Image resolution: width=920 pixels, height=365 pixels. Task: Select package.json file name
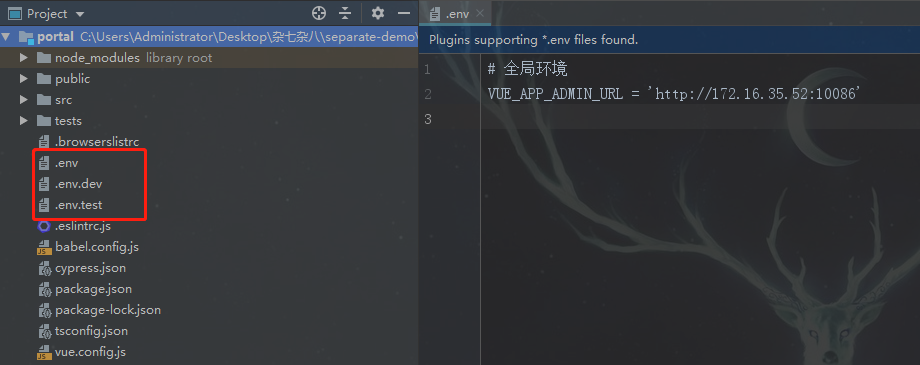point(93,289)
